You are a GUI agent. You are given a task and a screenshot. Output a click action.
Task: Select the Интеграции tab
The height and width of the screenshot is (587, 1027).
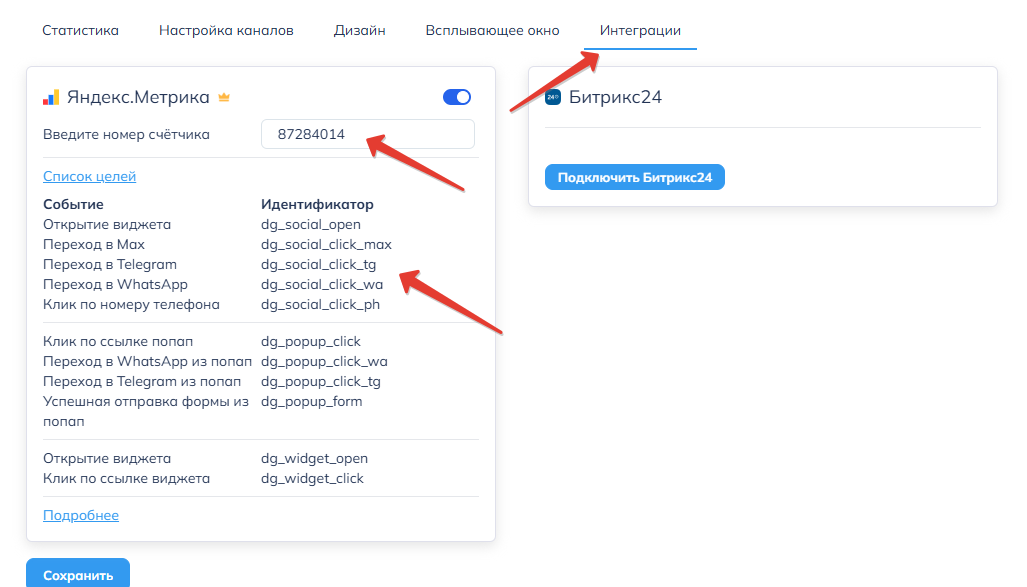click(x=640, y=30)
